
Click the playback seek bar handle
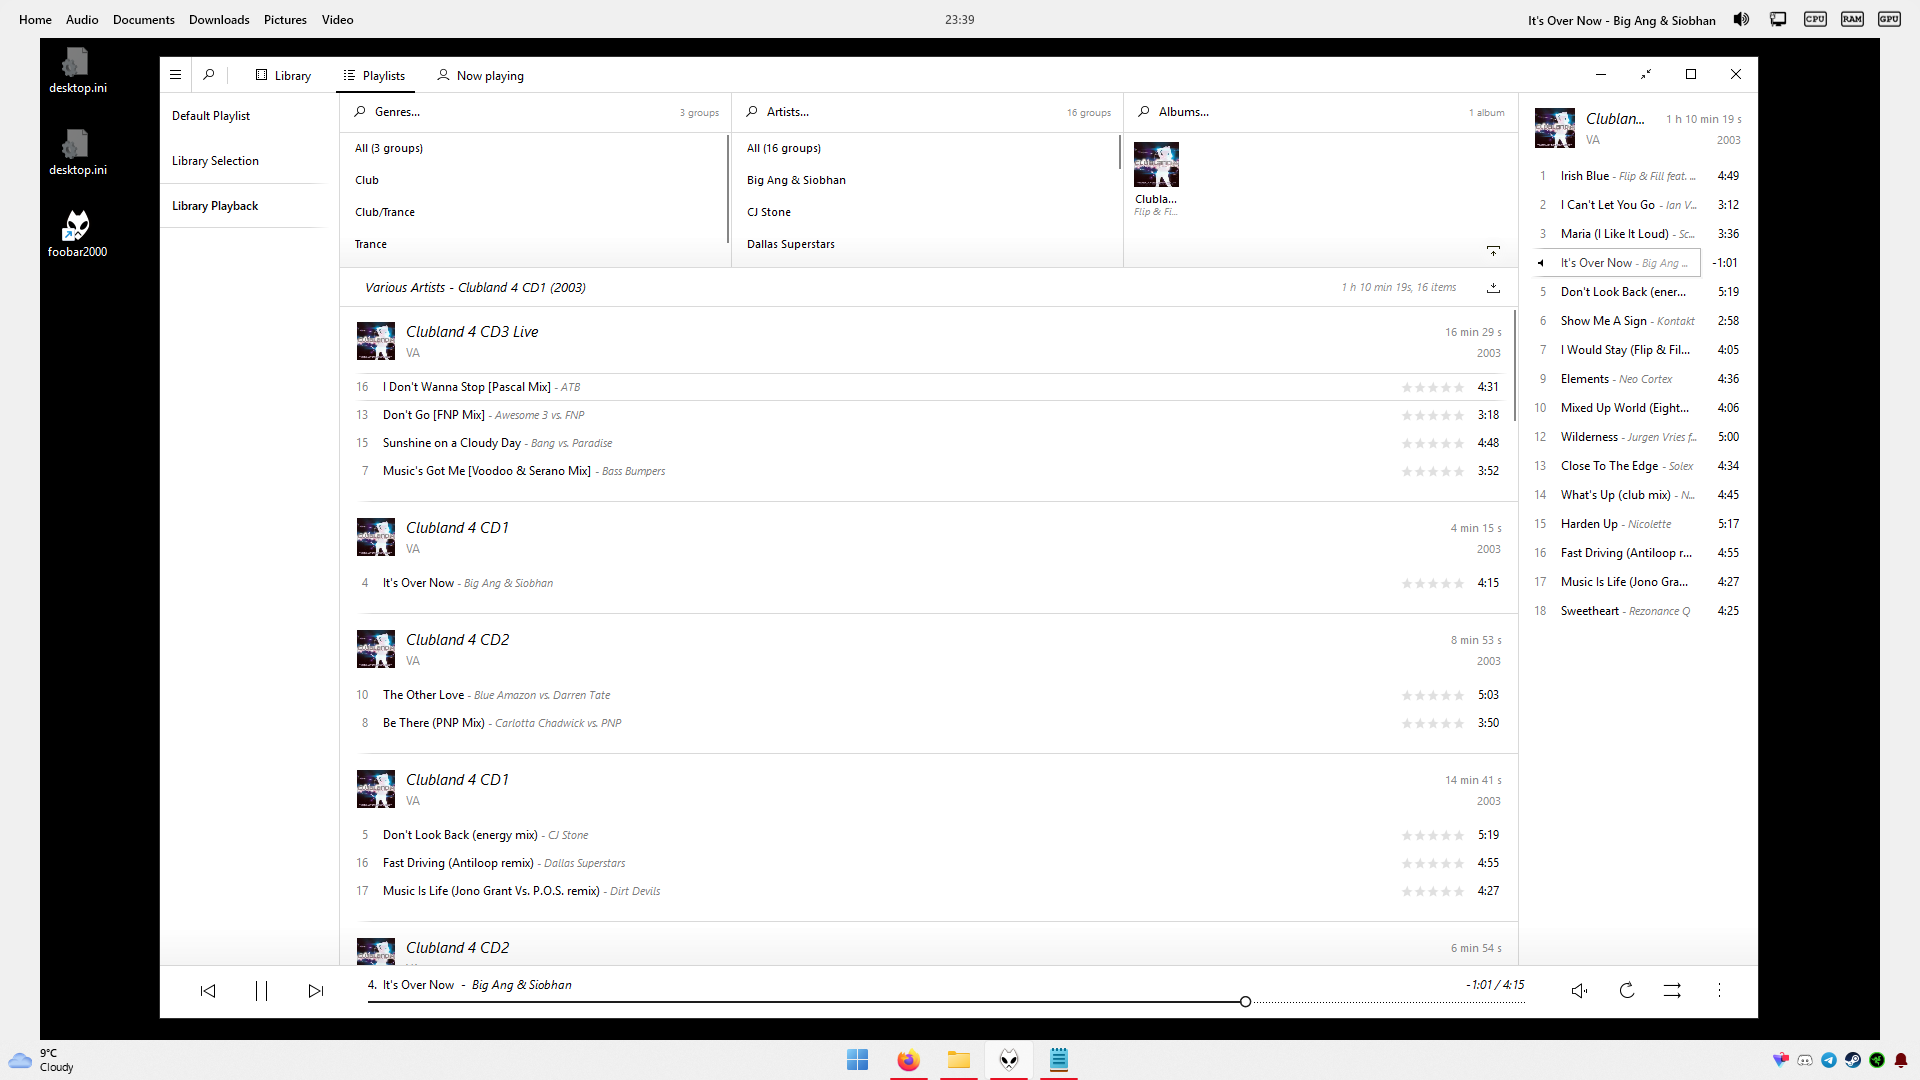click(x=1245, y=1002)
